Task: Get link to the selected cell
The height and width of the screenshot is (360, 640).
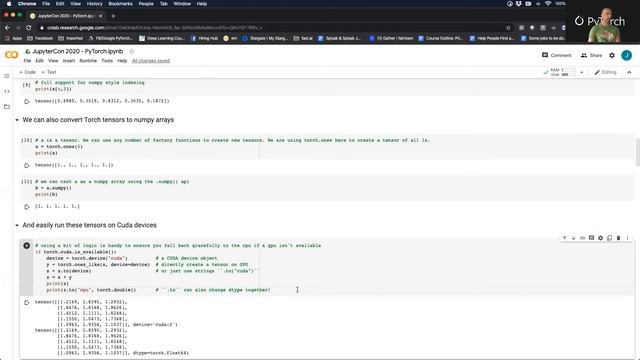Action: coord(582,238)
